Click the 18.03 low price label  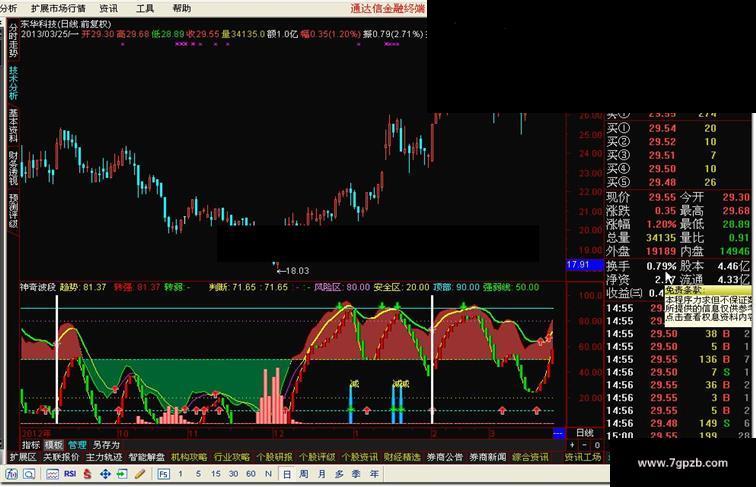pyautogui.click(x=297, y=271)
